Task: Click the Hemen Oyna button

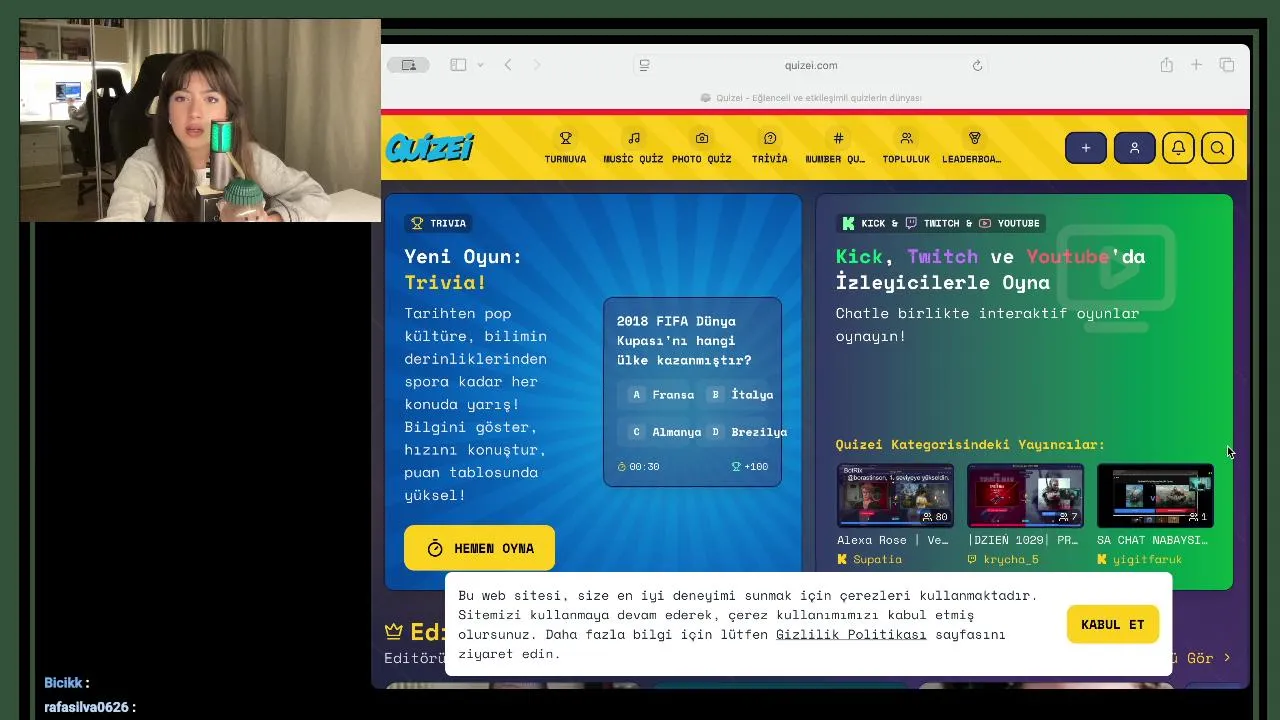Action: (479, 548)
